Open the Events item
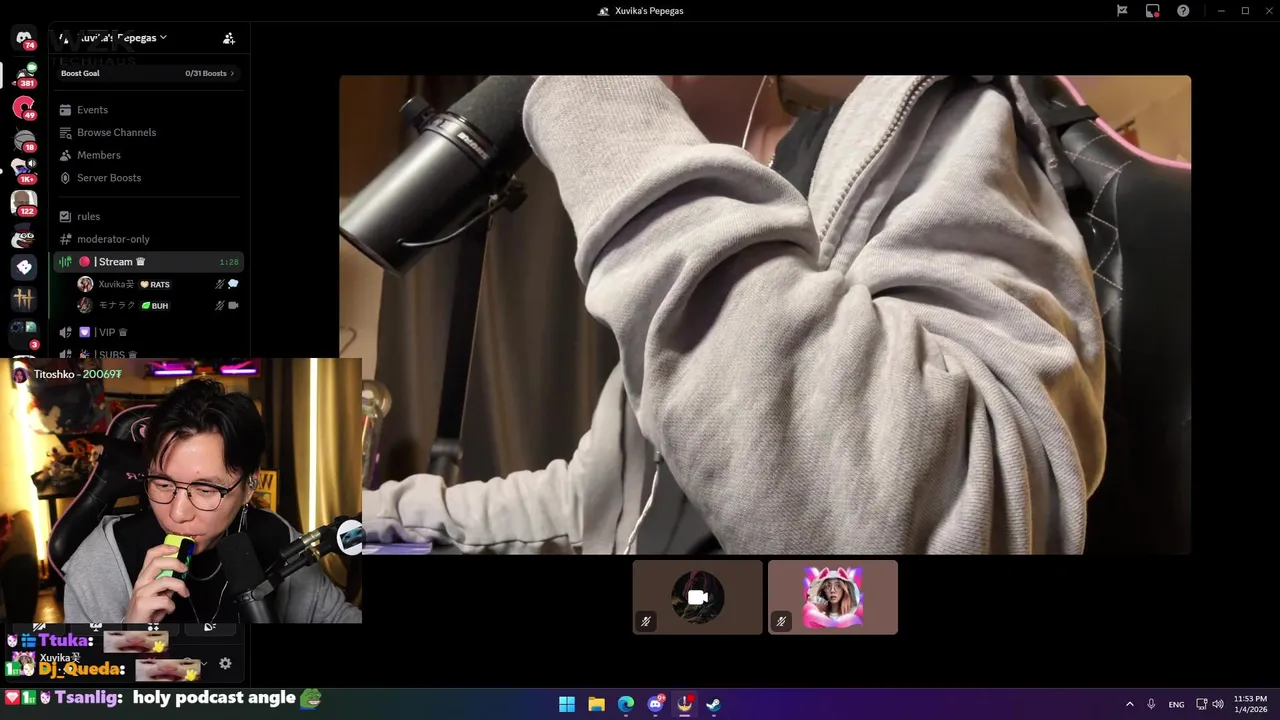Viewport: 1280px width, 720px height. (148, 110)
